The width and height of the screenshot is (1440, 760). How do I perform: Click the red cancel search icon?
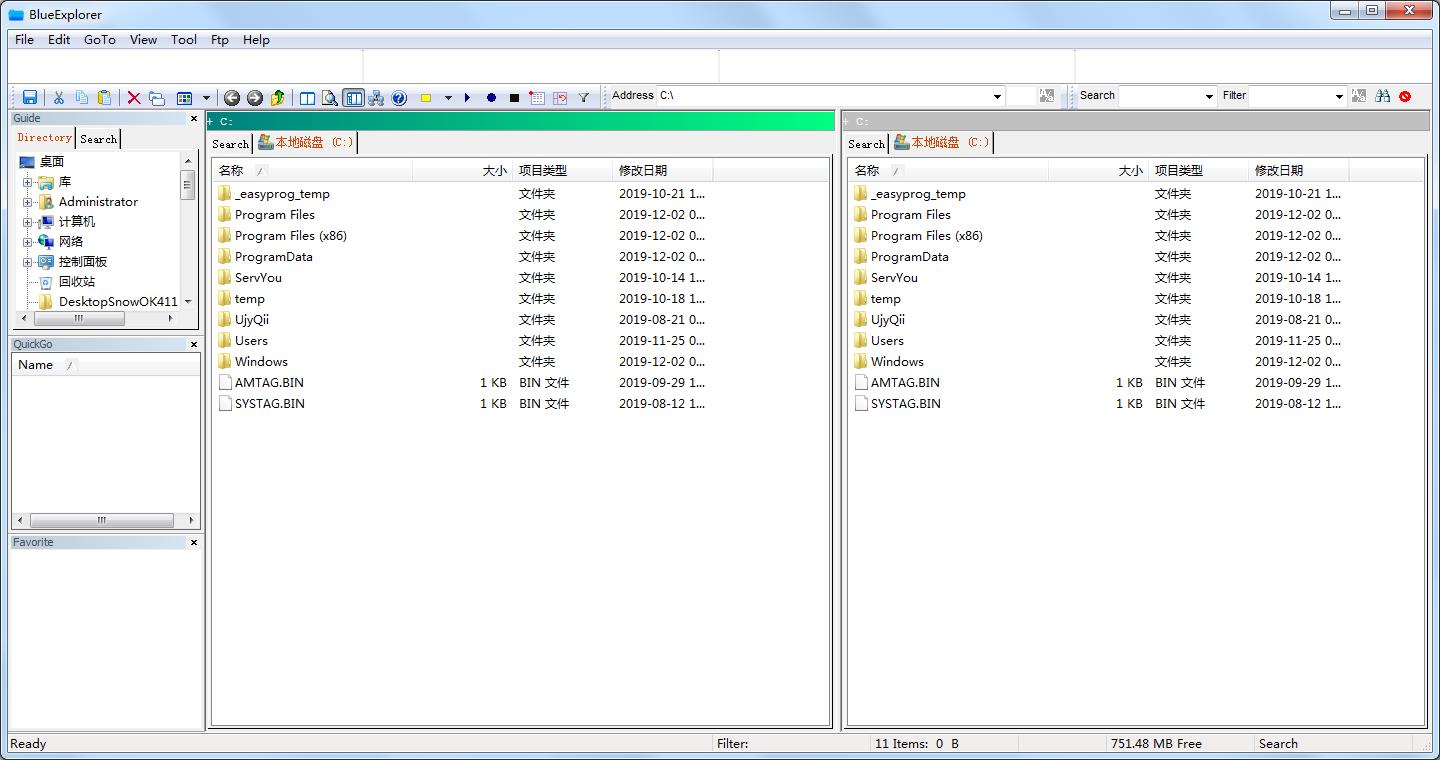click(x=1405, y=96)
